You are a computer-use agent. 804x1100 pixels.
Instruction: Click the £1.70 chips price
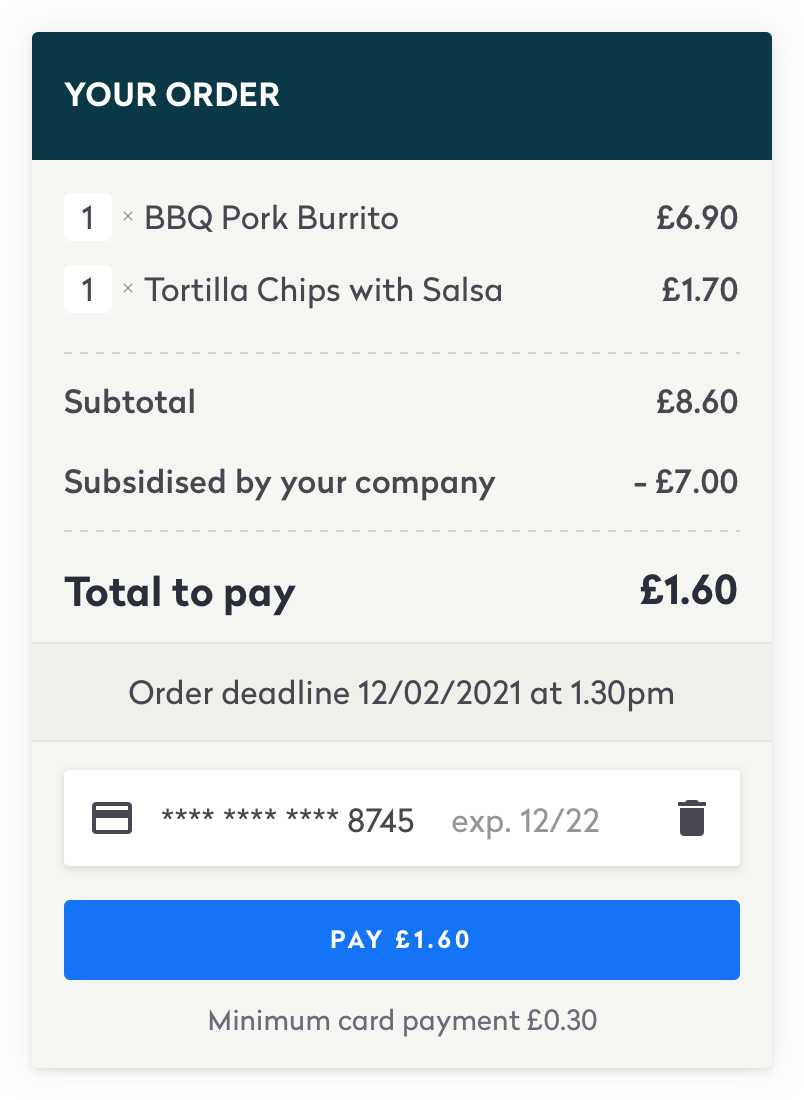tap(699, 290)
